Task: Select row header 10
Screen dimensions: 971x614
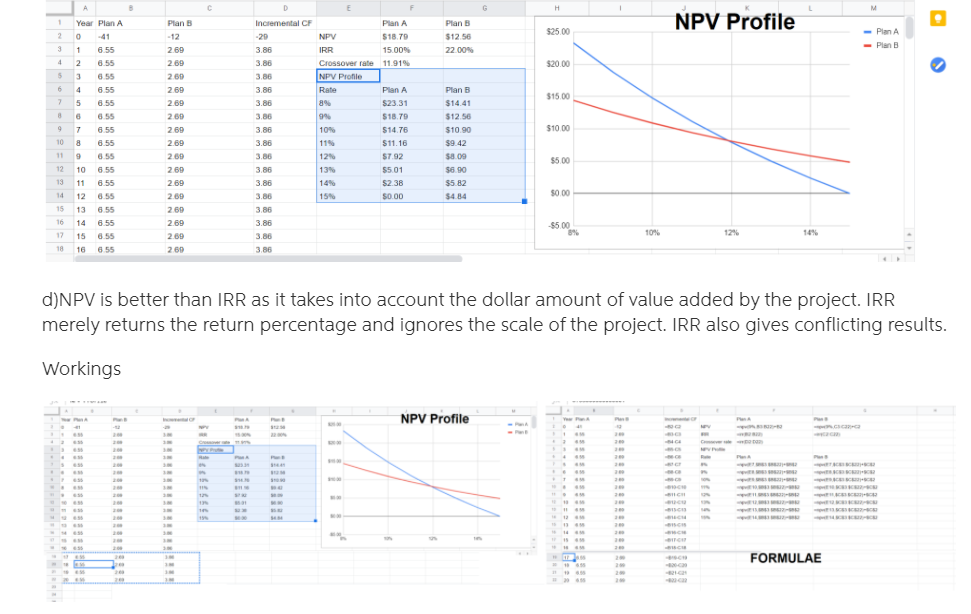Action: coord(59,143)
